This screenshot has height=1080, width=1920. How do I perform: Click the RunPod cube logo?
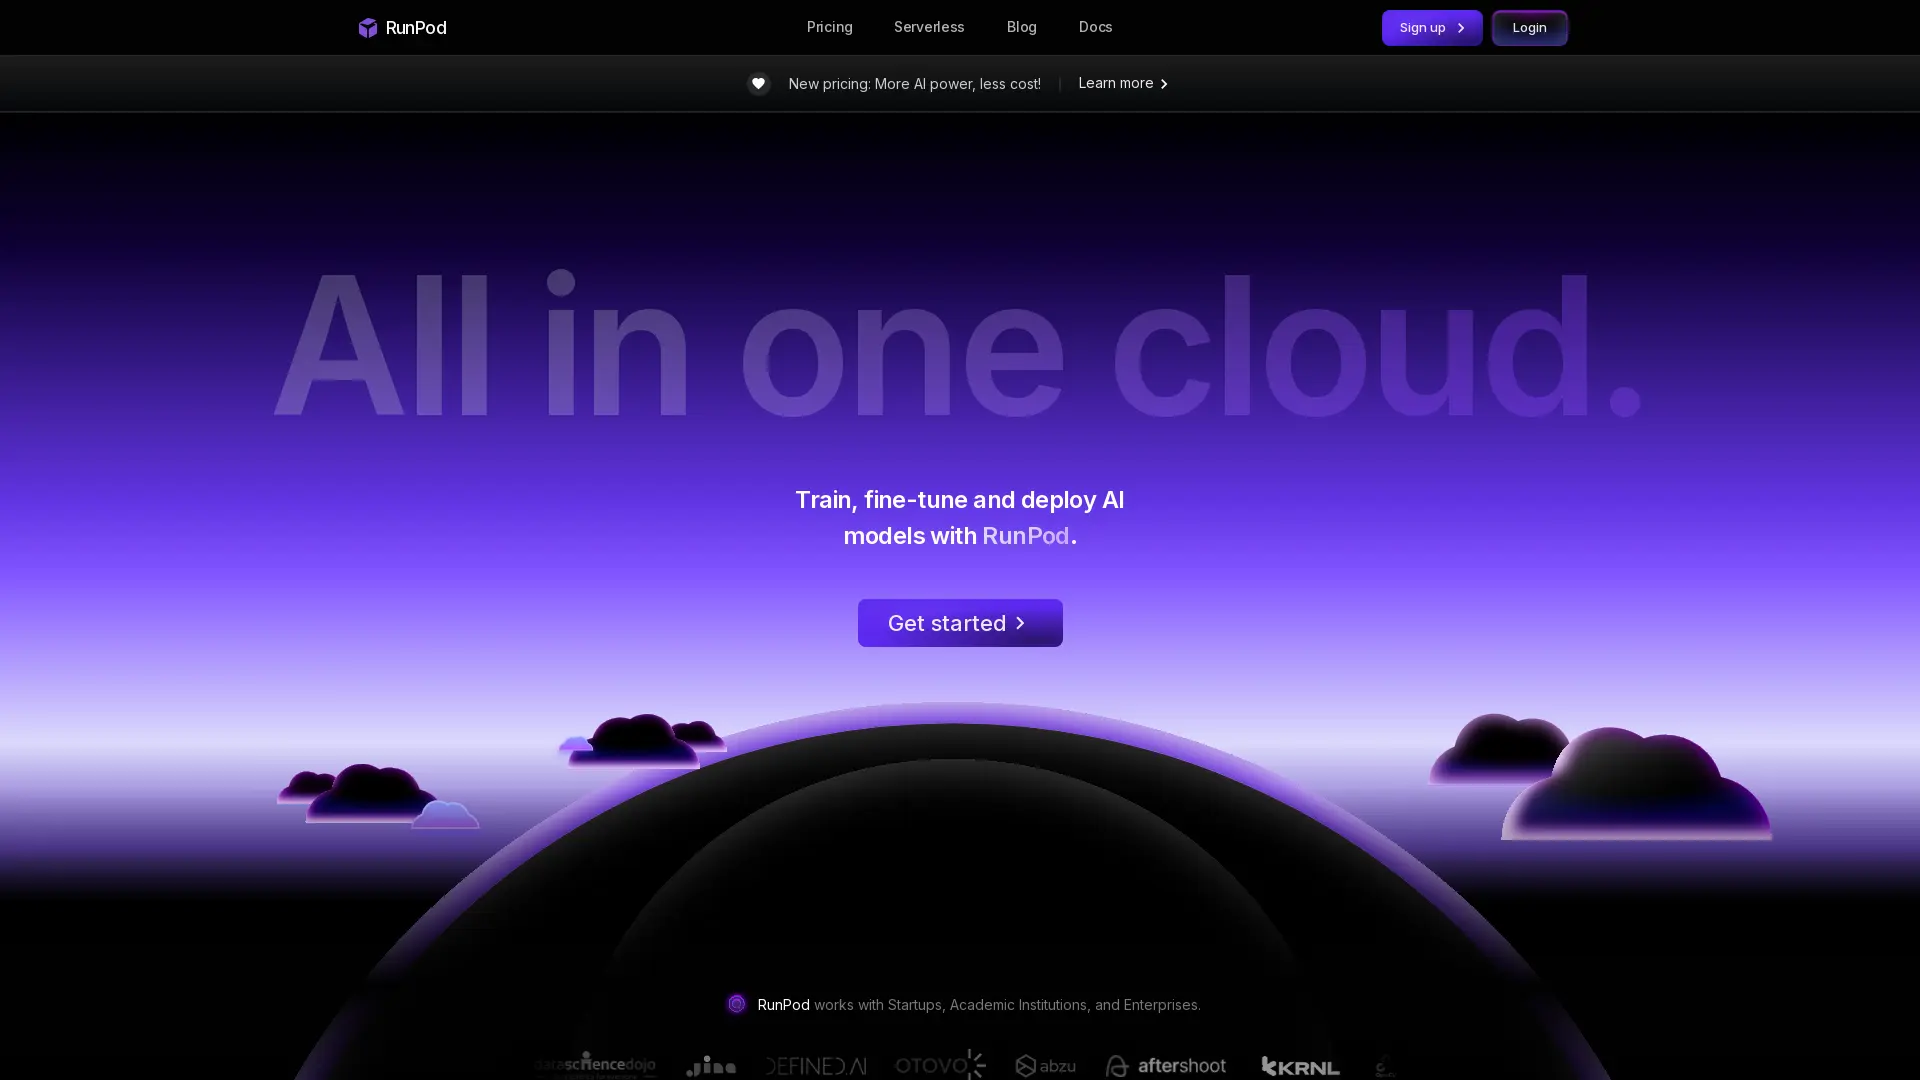tap(368, 27)
